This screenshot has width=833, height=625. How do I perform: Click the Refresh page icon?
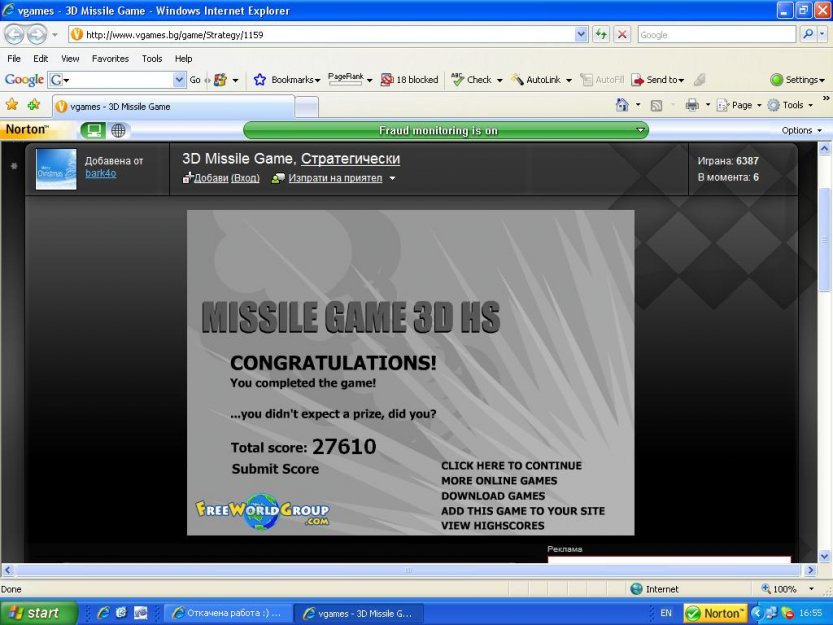pyautogui.click(x=601, y=34)
